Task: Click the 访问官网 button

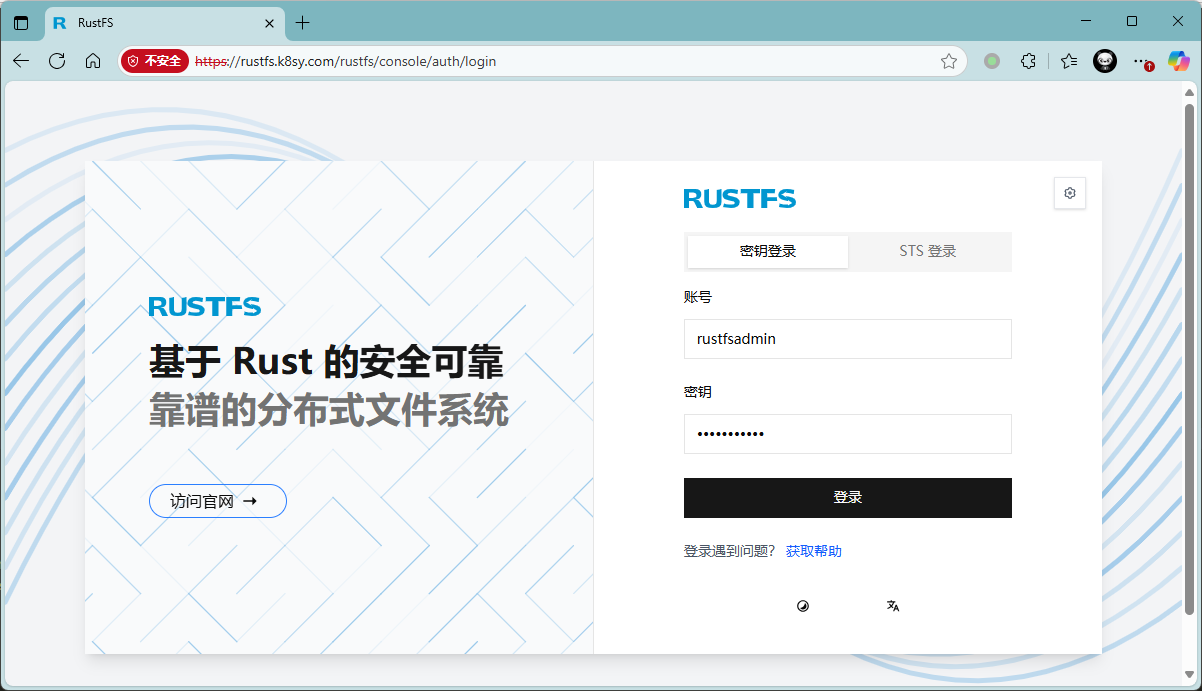Action: tap(218, 501)
